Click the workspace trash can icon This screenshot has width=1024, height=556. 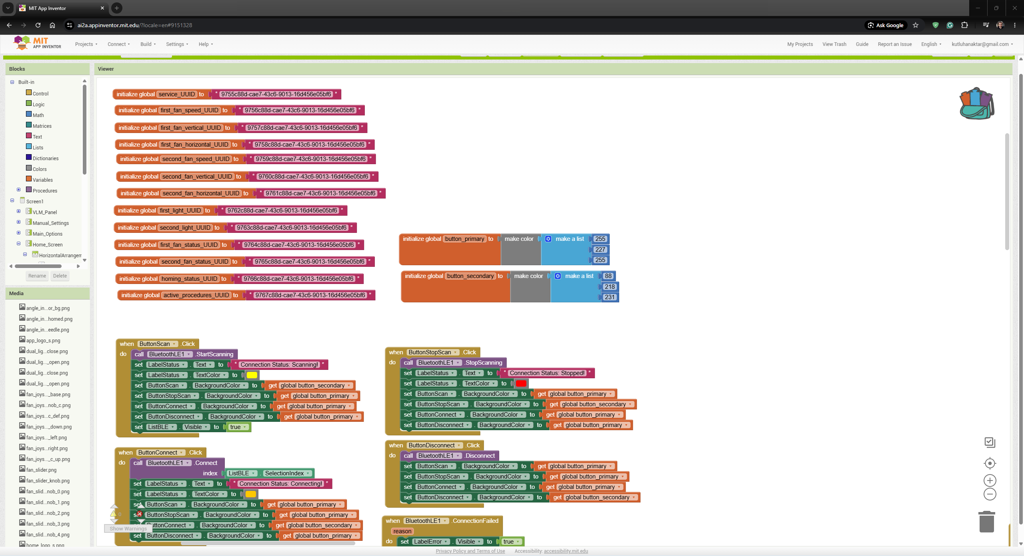coord(986,521)
